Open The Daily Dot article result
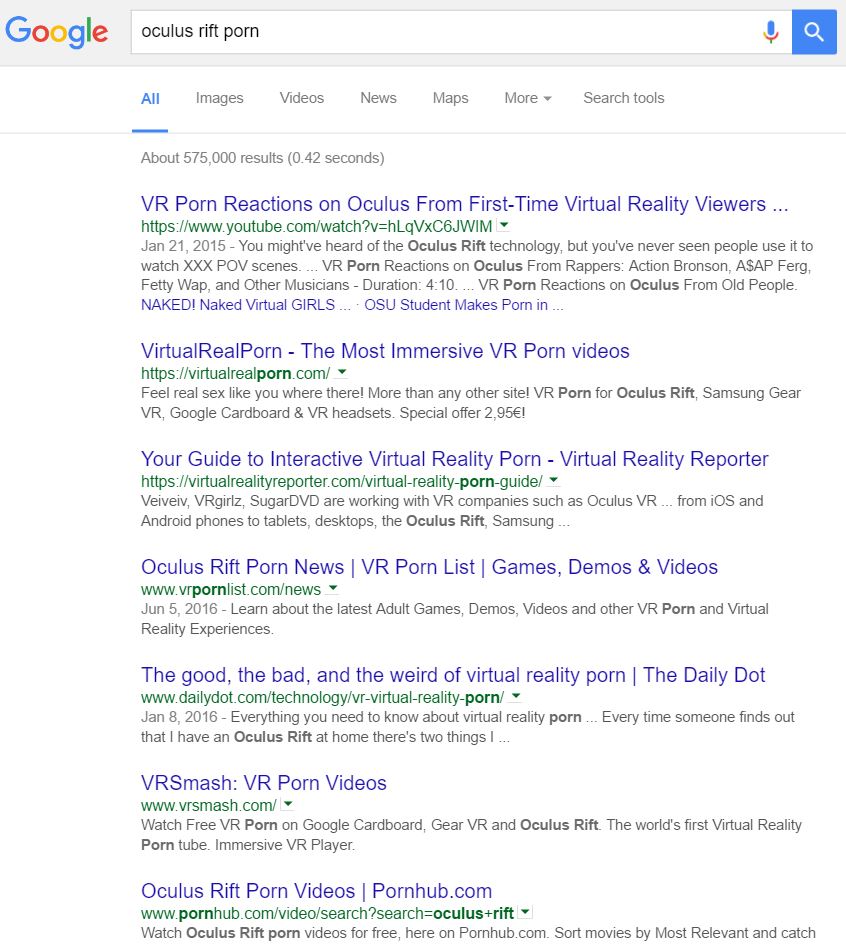The width and height of the screenshot is (846, 944). 453,675
